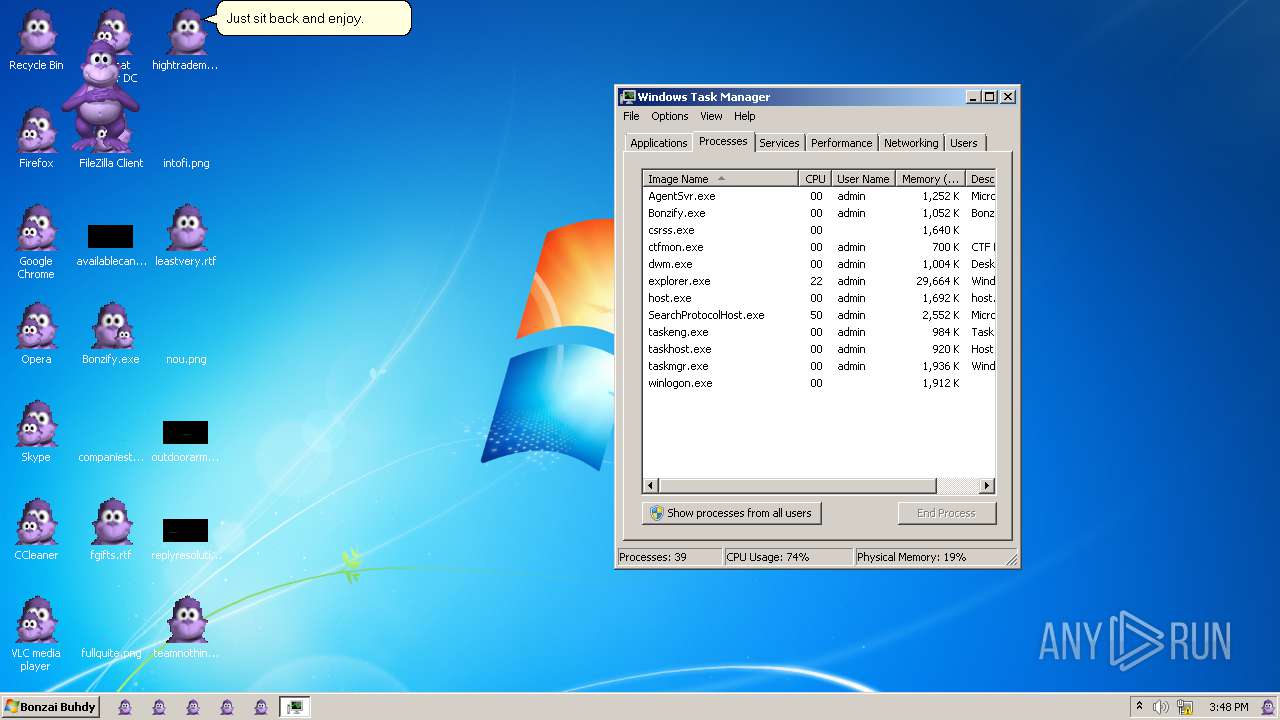Open the Bonzai Buhdy Start button
Viewport: 1280px width, 720px height.
point(50,707)
